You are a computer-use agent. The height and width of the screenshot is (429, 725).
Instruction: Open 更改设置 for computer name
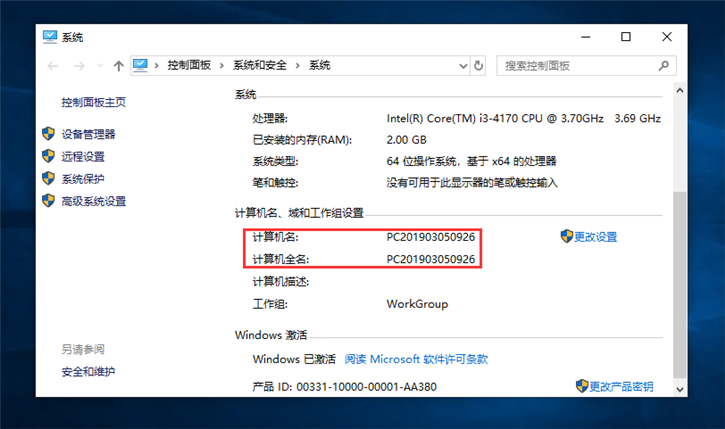click(594, 237)
